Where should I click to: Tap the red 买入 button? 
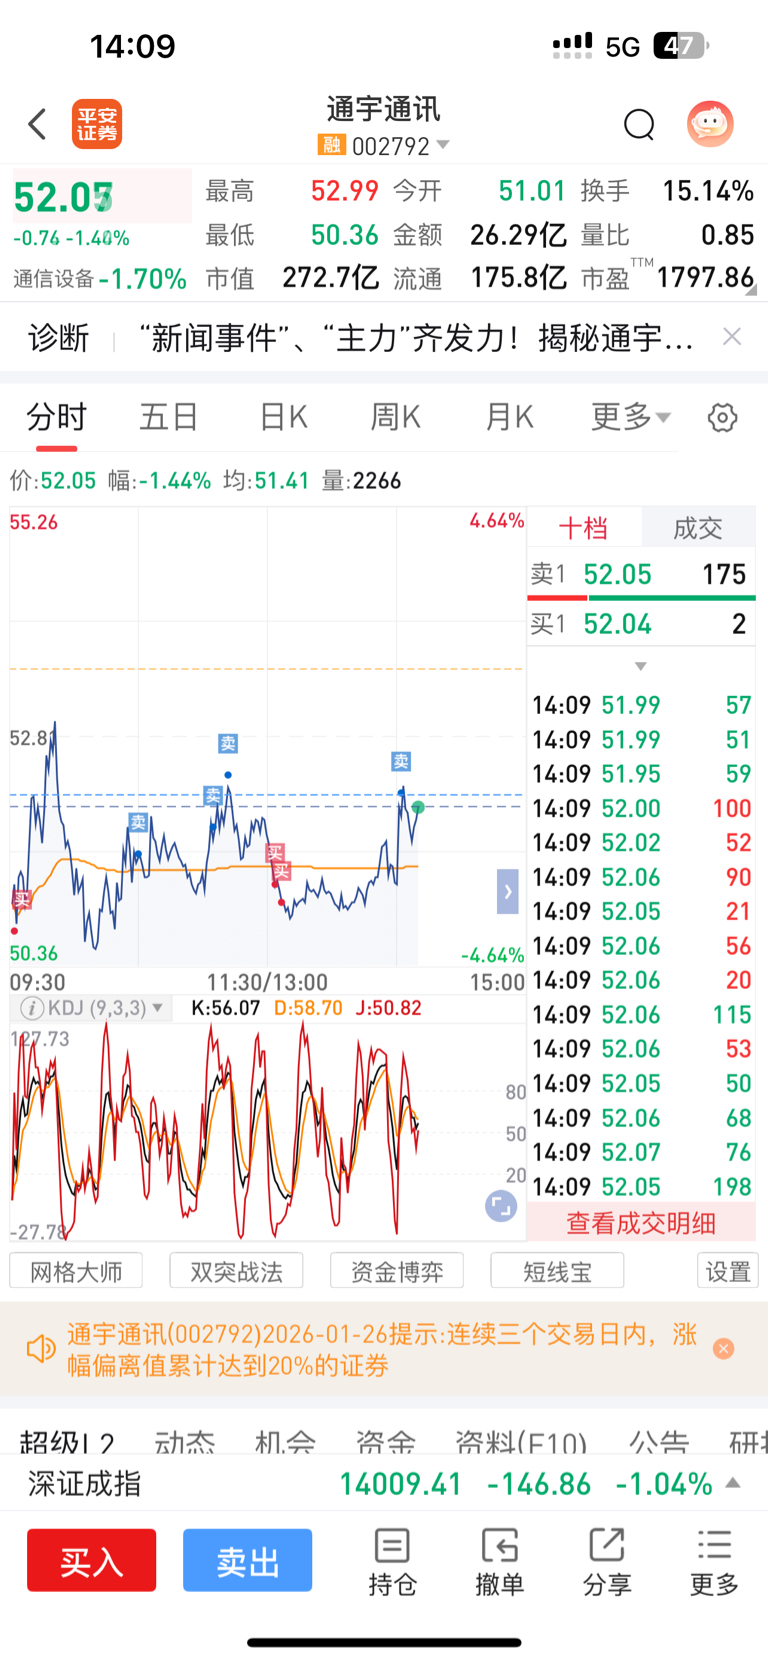pyautogui.click(x=92, y=1560)
